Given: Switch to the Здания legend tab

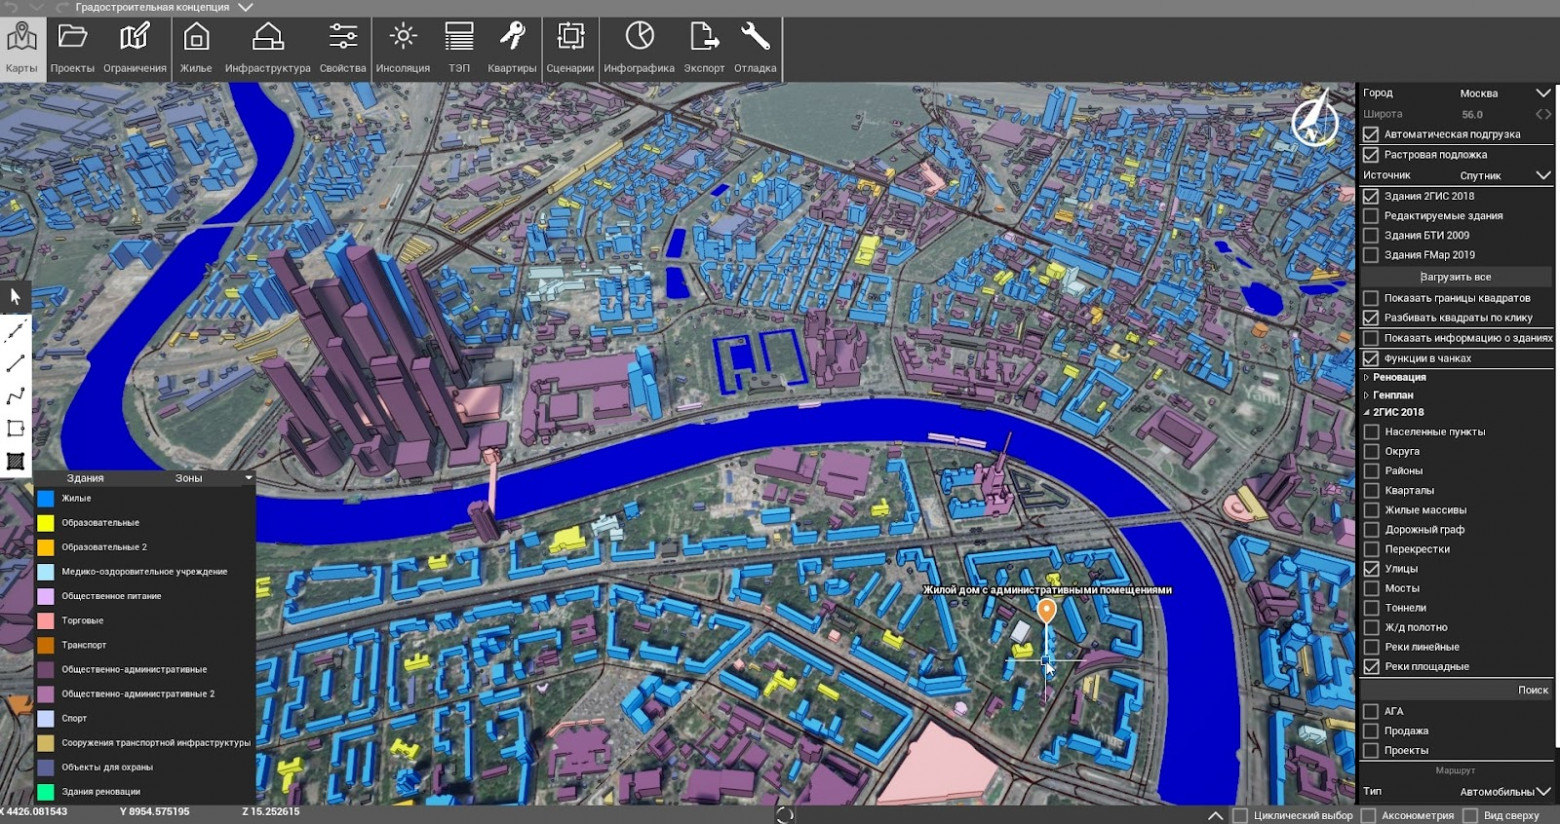Looking at the screenshot, I should [85, 478].
